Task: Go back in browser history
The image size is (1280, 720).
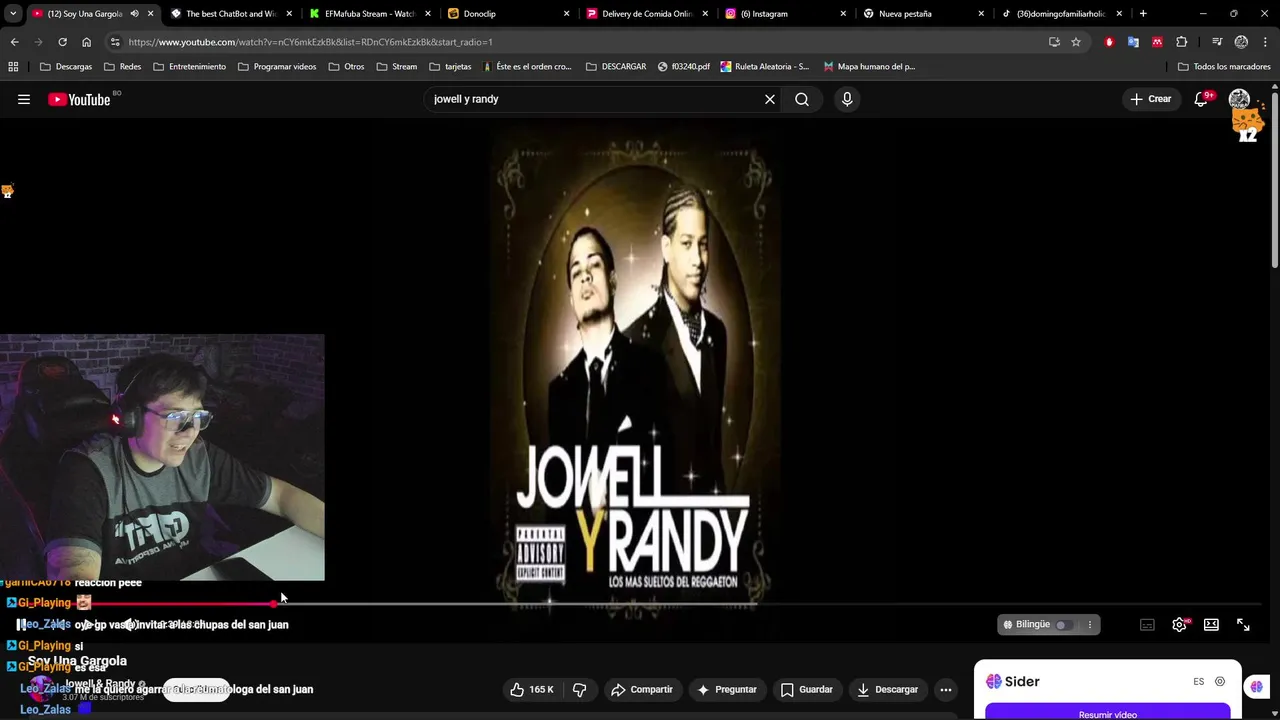Action: coord(14,42)
